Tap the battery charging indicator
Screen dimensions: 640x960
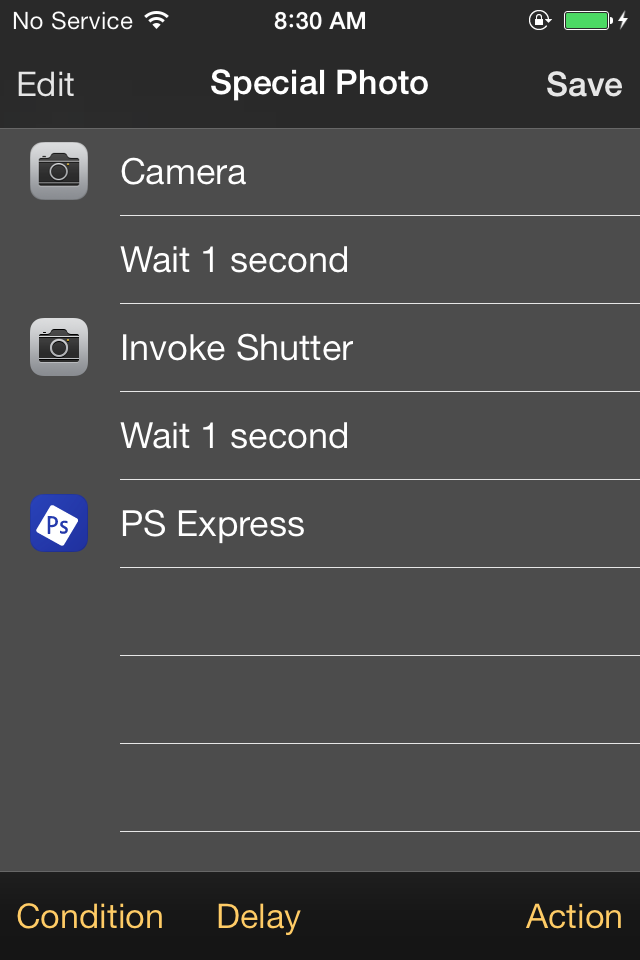coord(590,19)
